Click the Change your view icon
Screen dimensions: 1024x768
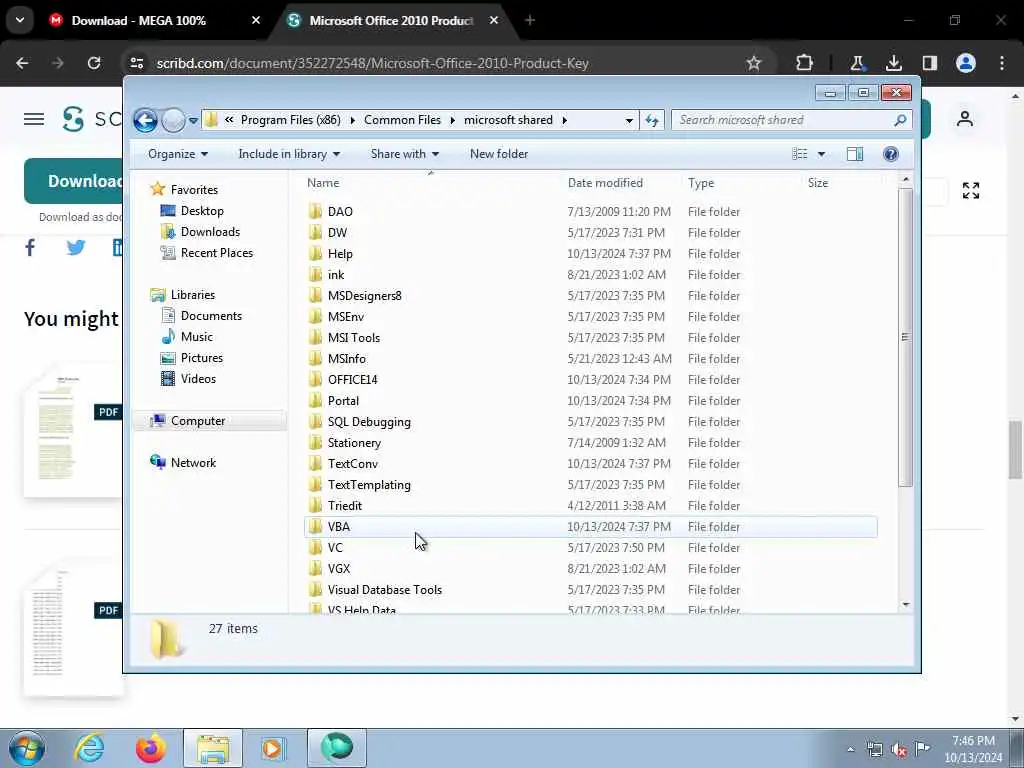click(x=800, y=154)
